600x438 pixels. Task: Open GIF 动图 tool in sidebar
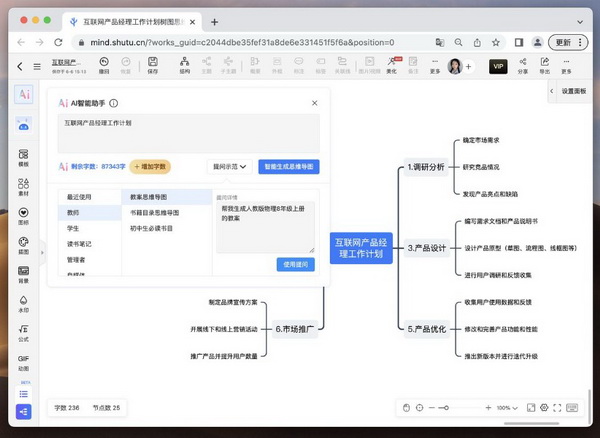pos(23,363)
